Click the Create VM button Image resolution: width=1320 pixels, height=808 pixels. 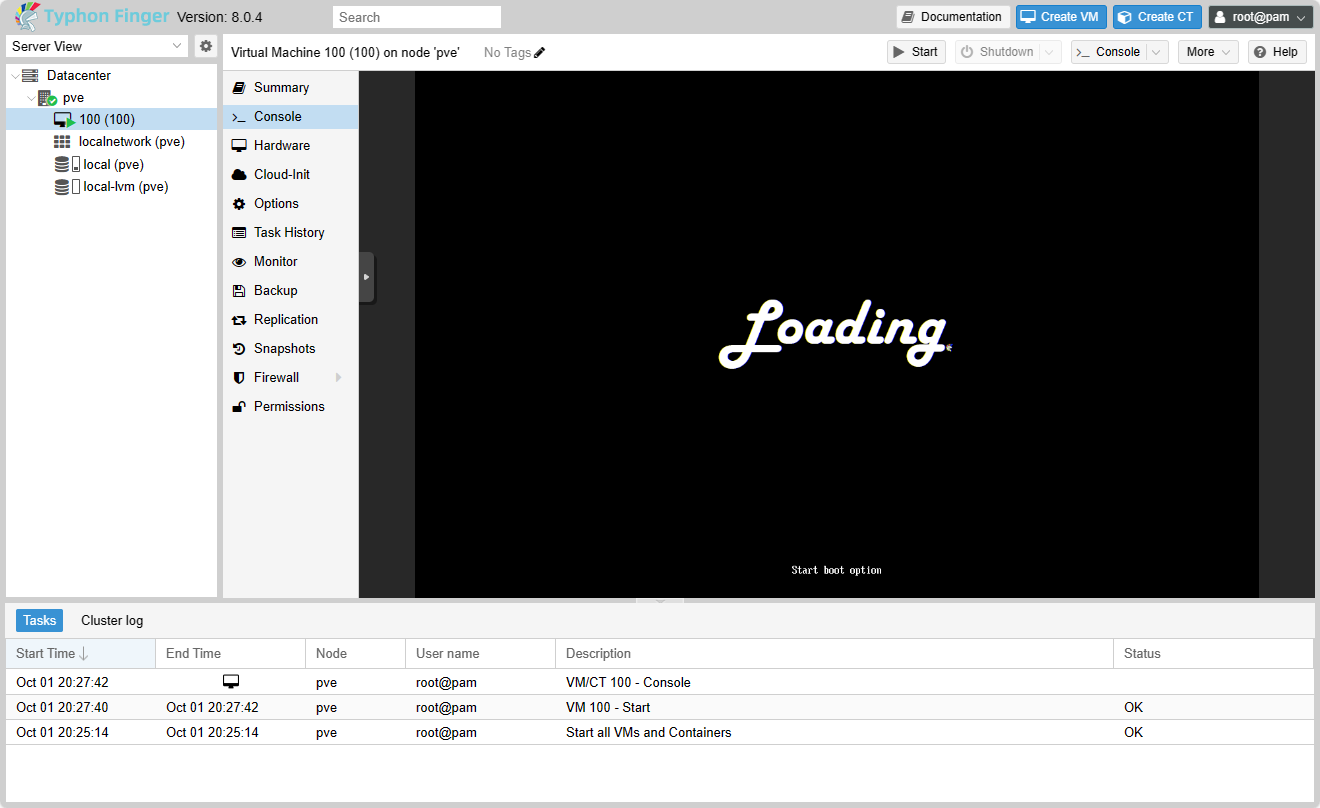[x=1060, y=17]
